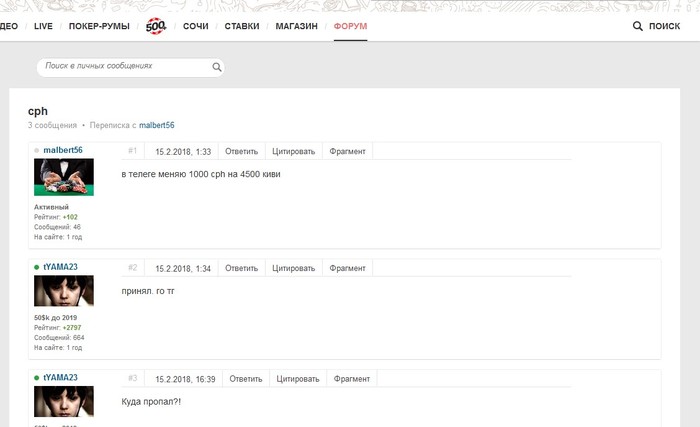Click 'Сообщений: 46' under malbert56
The image size is (700, 427).
pos(57,227)
